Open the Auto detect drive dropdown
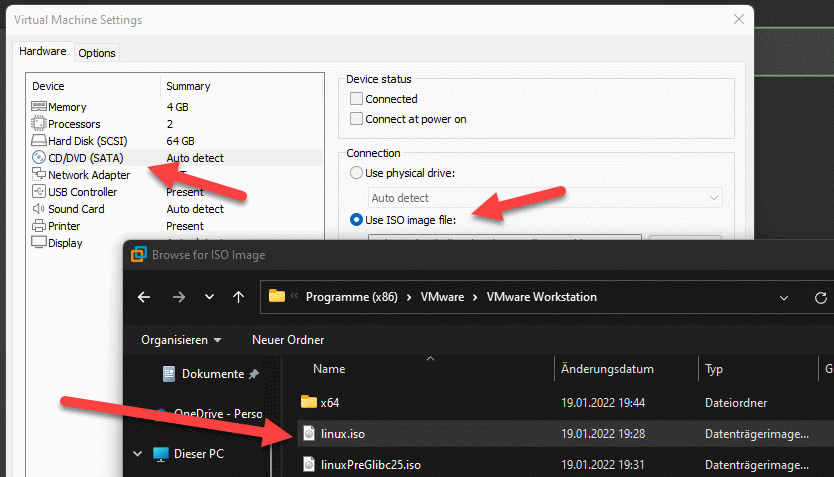The width and height of the screenshot is (834, 477). 714,198
